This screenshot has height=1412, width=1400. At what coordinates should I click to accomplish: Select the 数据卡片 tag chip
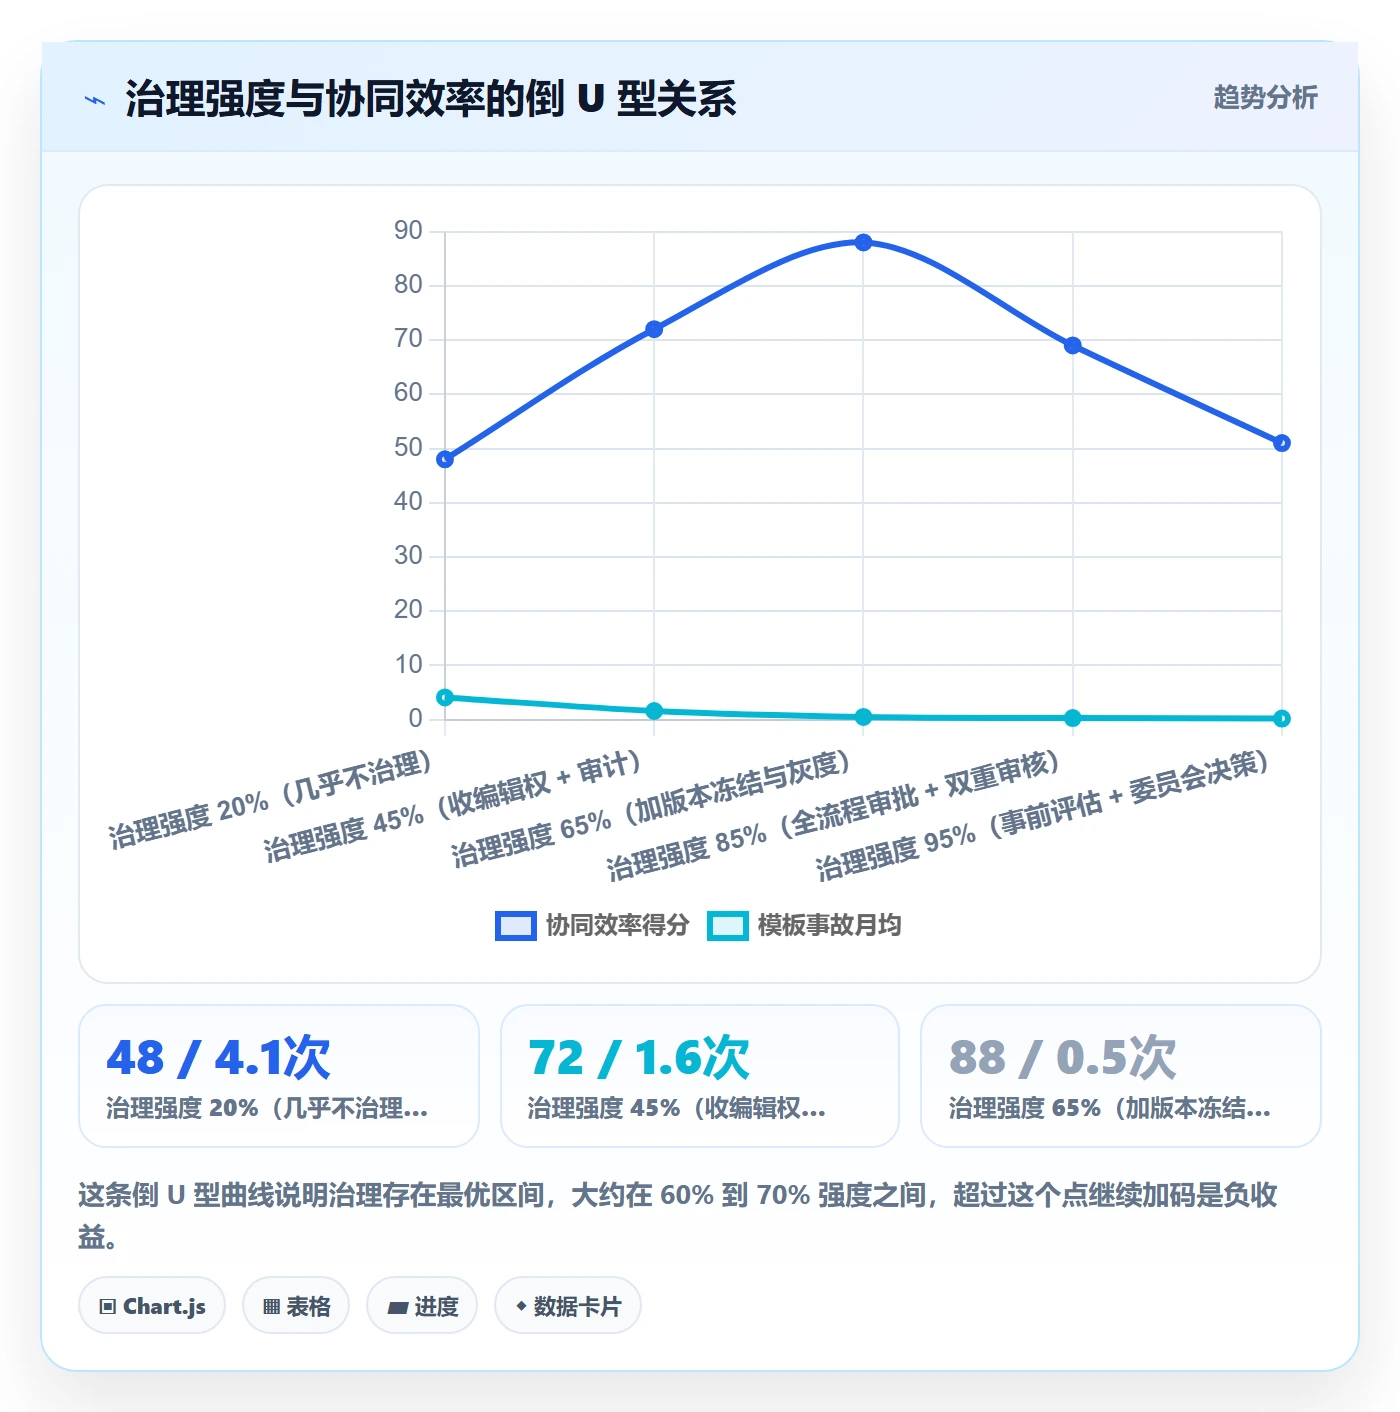pos(568,1306)
